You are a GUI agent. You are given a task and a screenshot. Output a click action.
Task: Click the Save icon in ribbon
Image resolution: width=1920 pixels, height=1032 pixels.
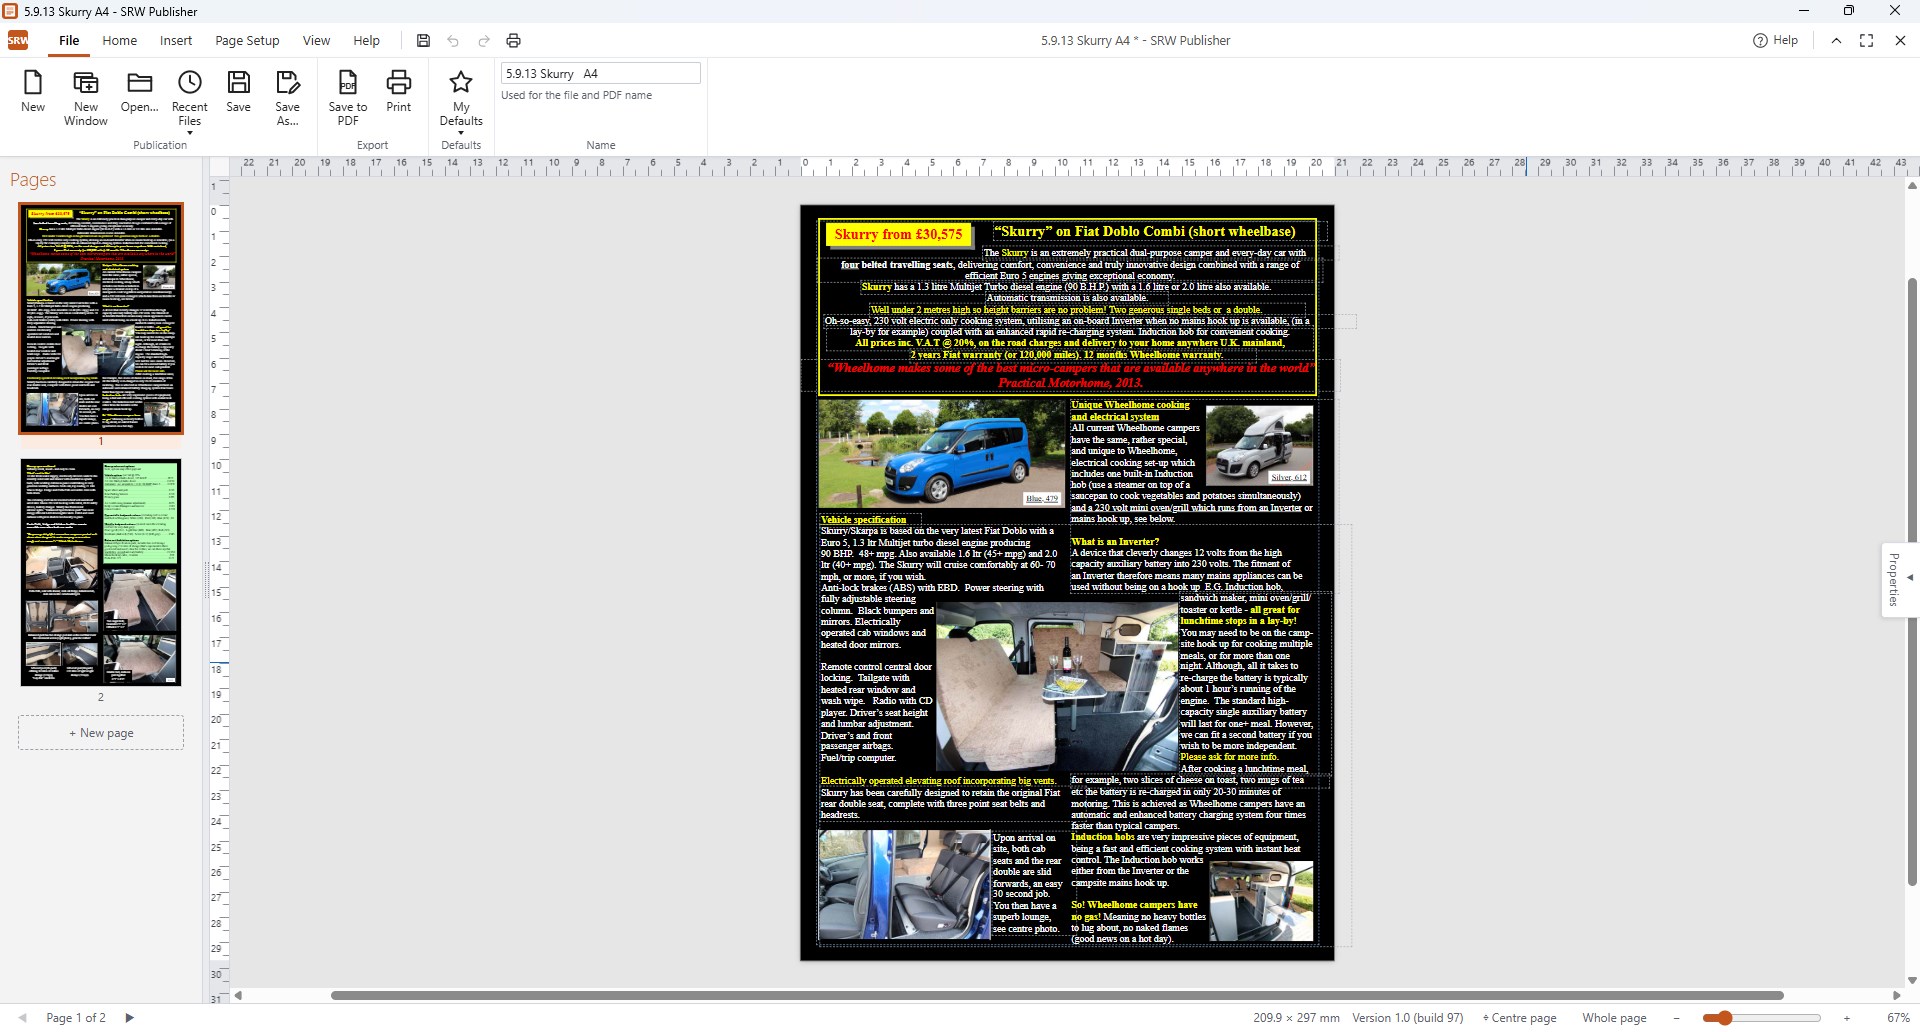pyautogui.click(x=239, y=92)
